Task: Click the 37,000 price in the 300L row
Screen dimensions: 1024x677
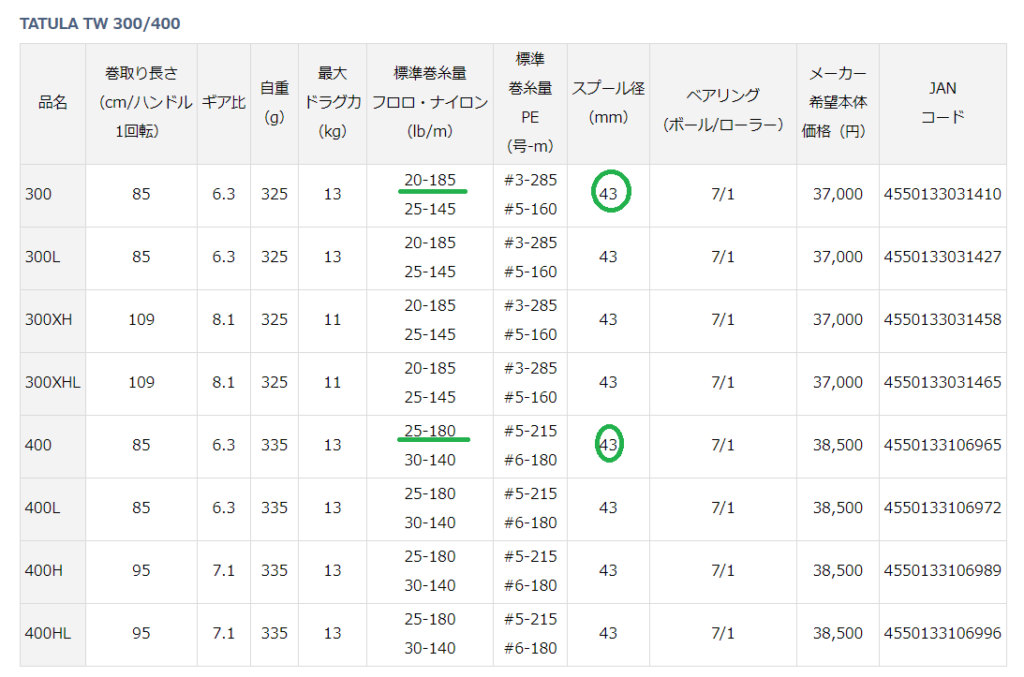Action: click(838, 257)
